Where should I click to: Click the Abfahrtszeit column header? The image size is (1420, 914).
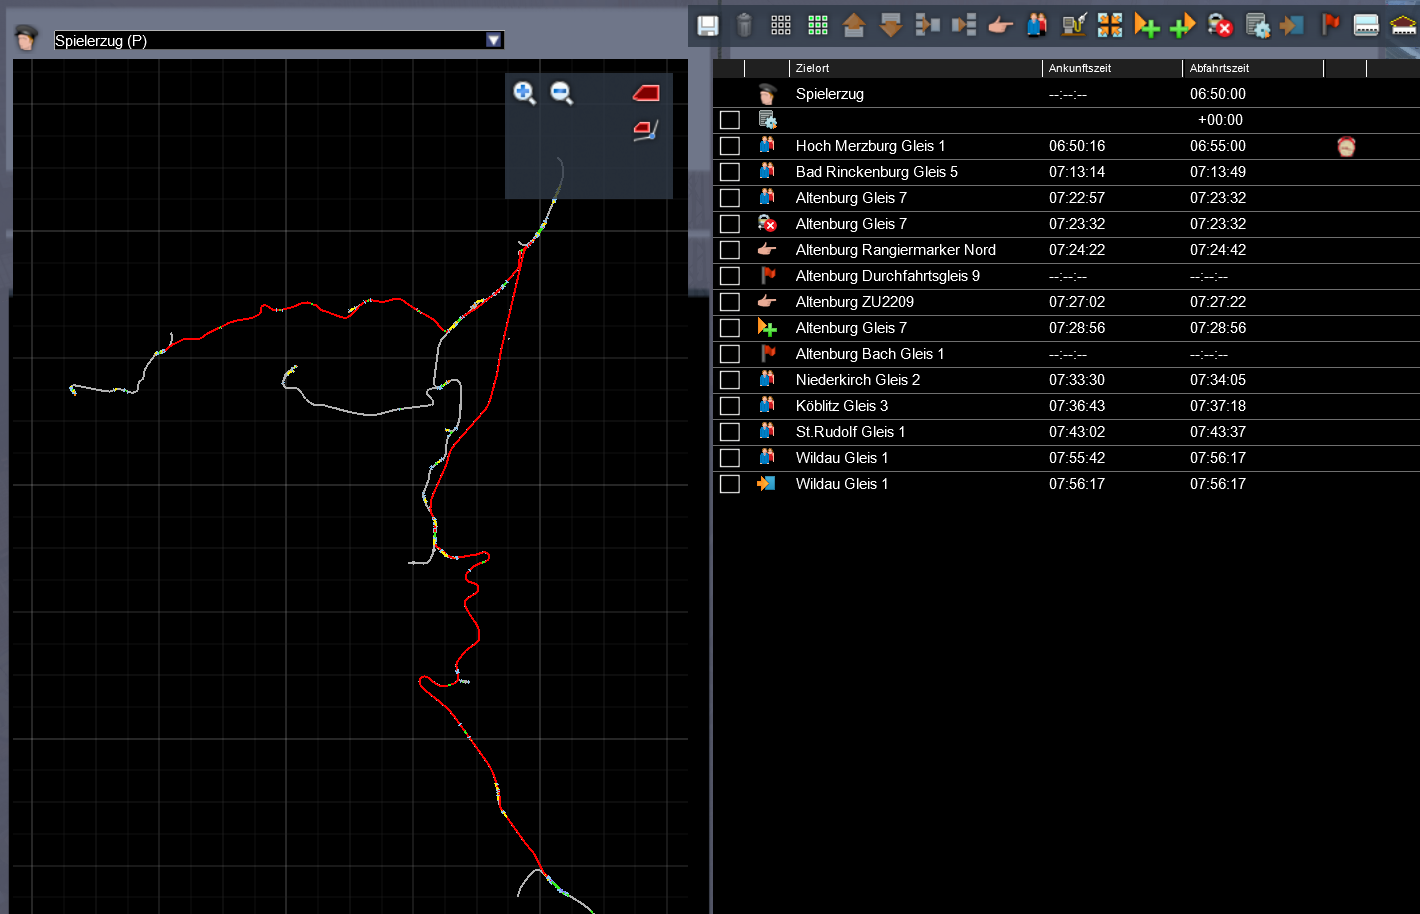[x=1219, y=68]
